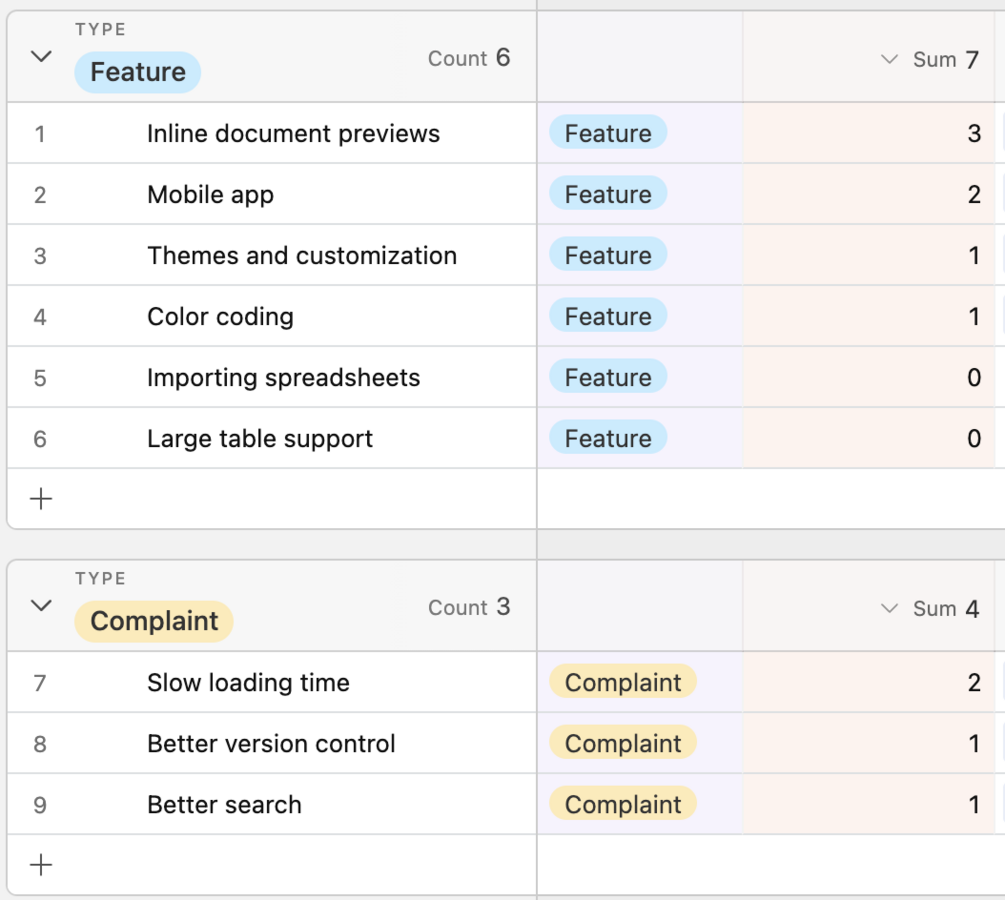Click the Feature group header tag
Screen dimensions: 1005x900
pos(138,72)
